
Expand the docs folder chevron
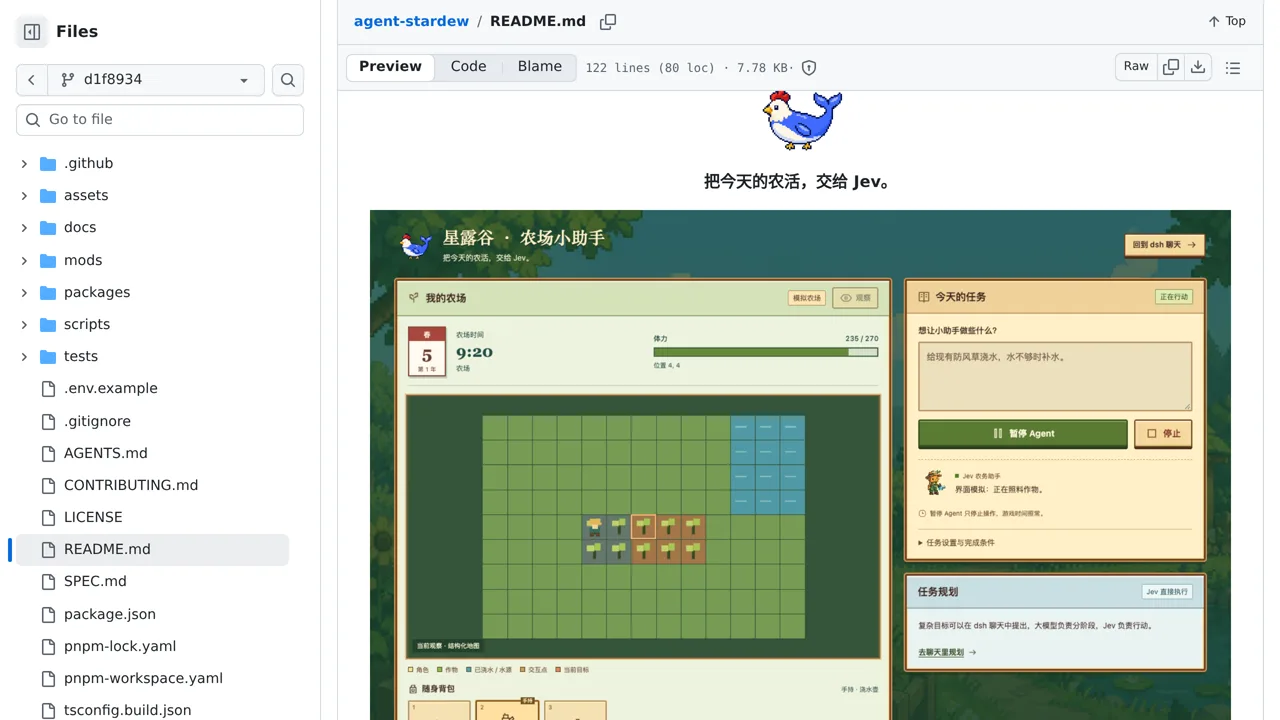tap(24, 227)
